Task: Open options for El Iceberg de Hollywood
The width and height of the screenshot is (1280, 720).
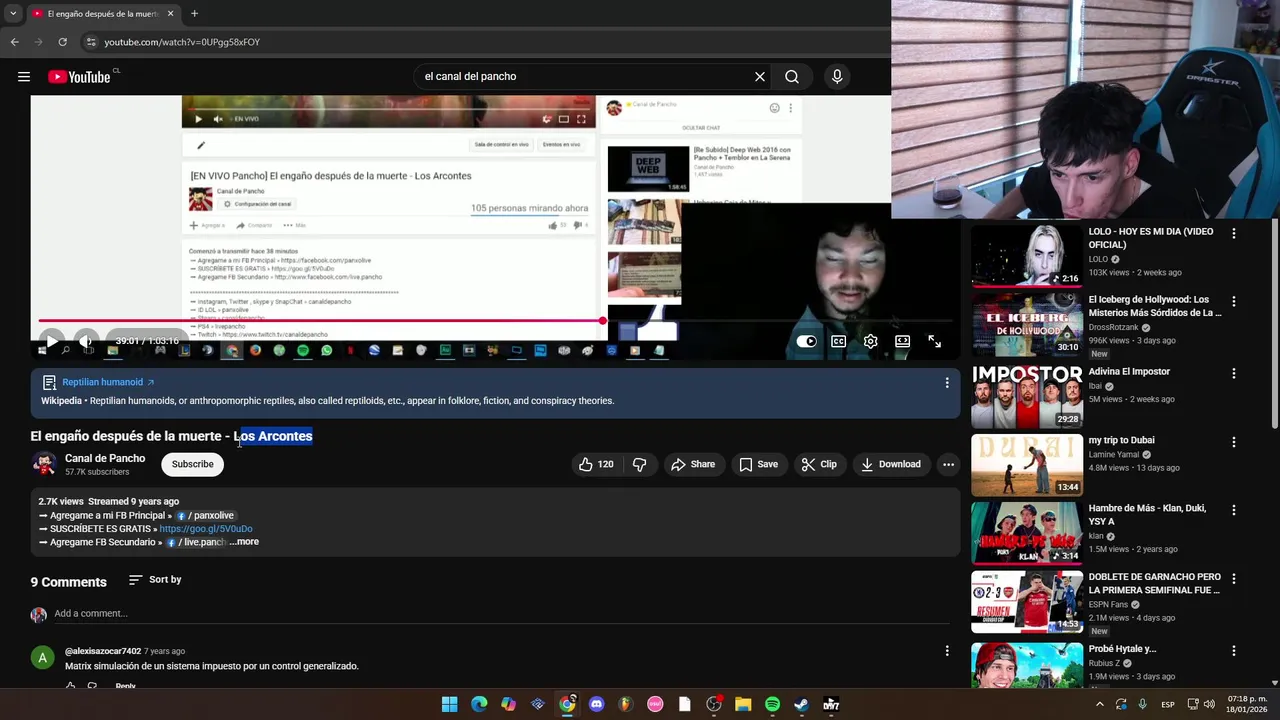Action: click(1234, 301)
